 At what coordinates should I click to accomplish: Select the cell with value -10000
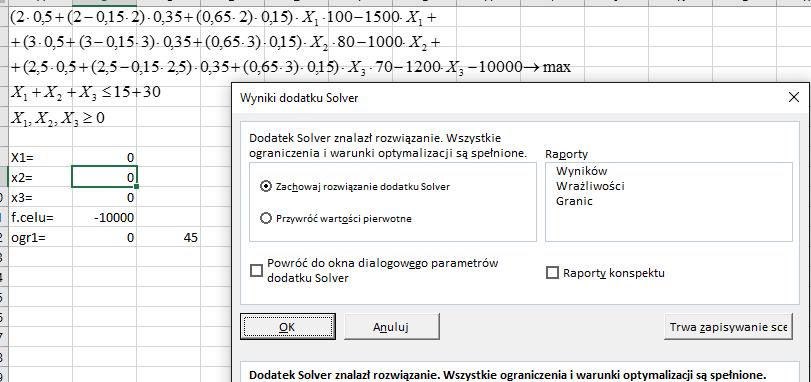[104, 218]
